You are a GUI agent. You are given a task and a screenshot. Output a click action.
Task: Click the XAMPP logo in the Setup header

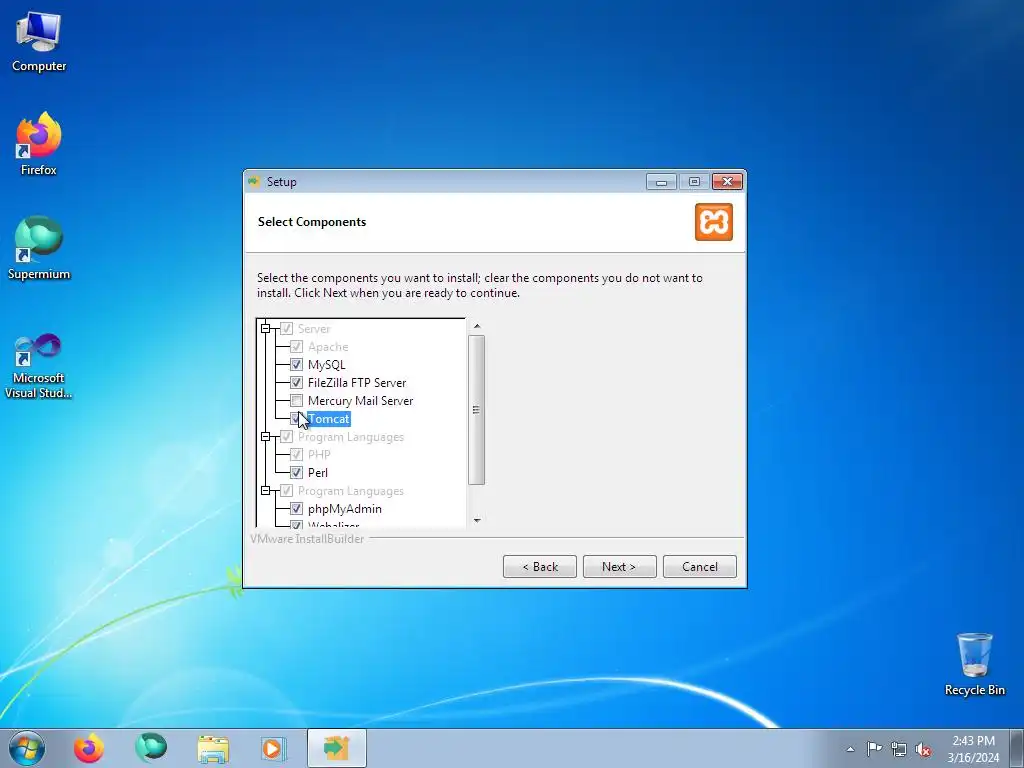(714, 222)
